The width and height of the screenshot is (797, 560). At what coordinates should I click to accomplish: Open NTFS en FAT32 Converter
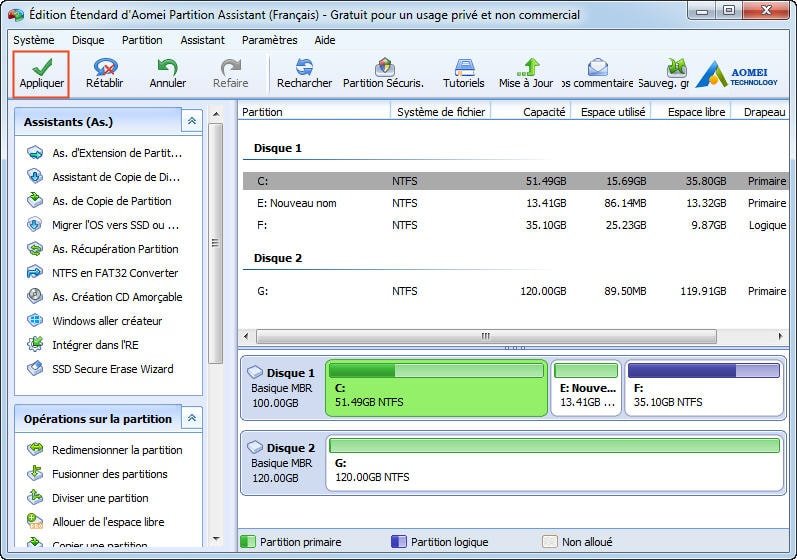[103, 273]
